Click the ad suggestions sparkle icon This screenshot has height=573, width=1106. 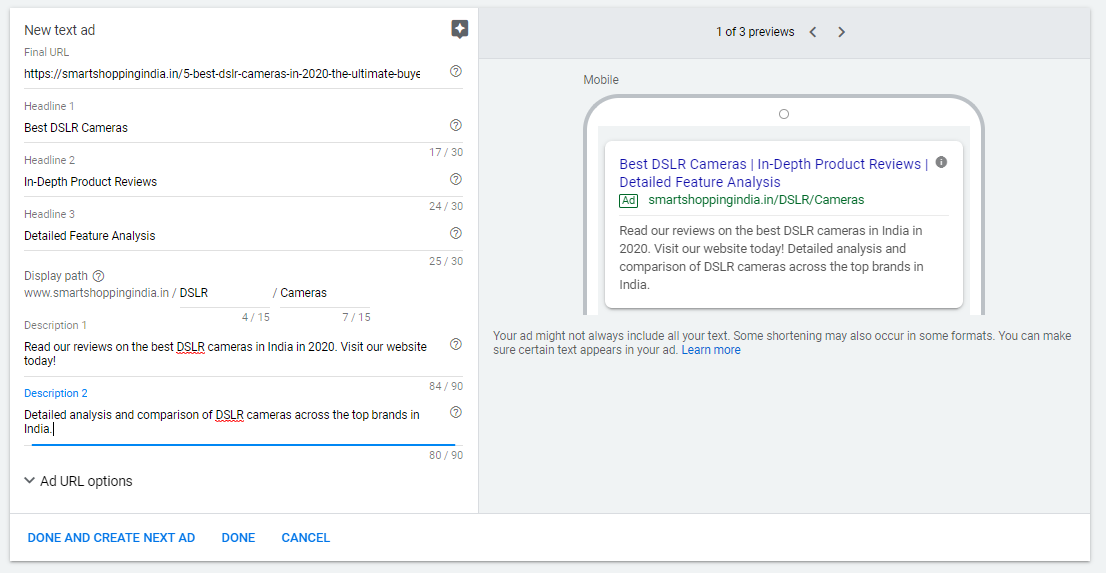click(x=459, y=30)
